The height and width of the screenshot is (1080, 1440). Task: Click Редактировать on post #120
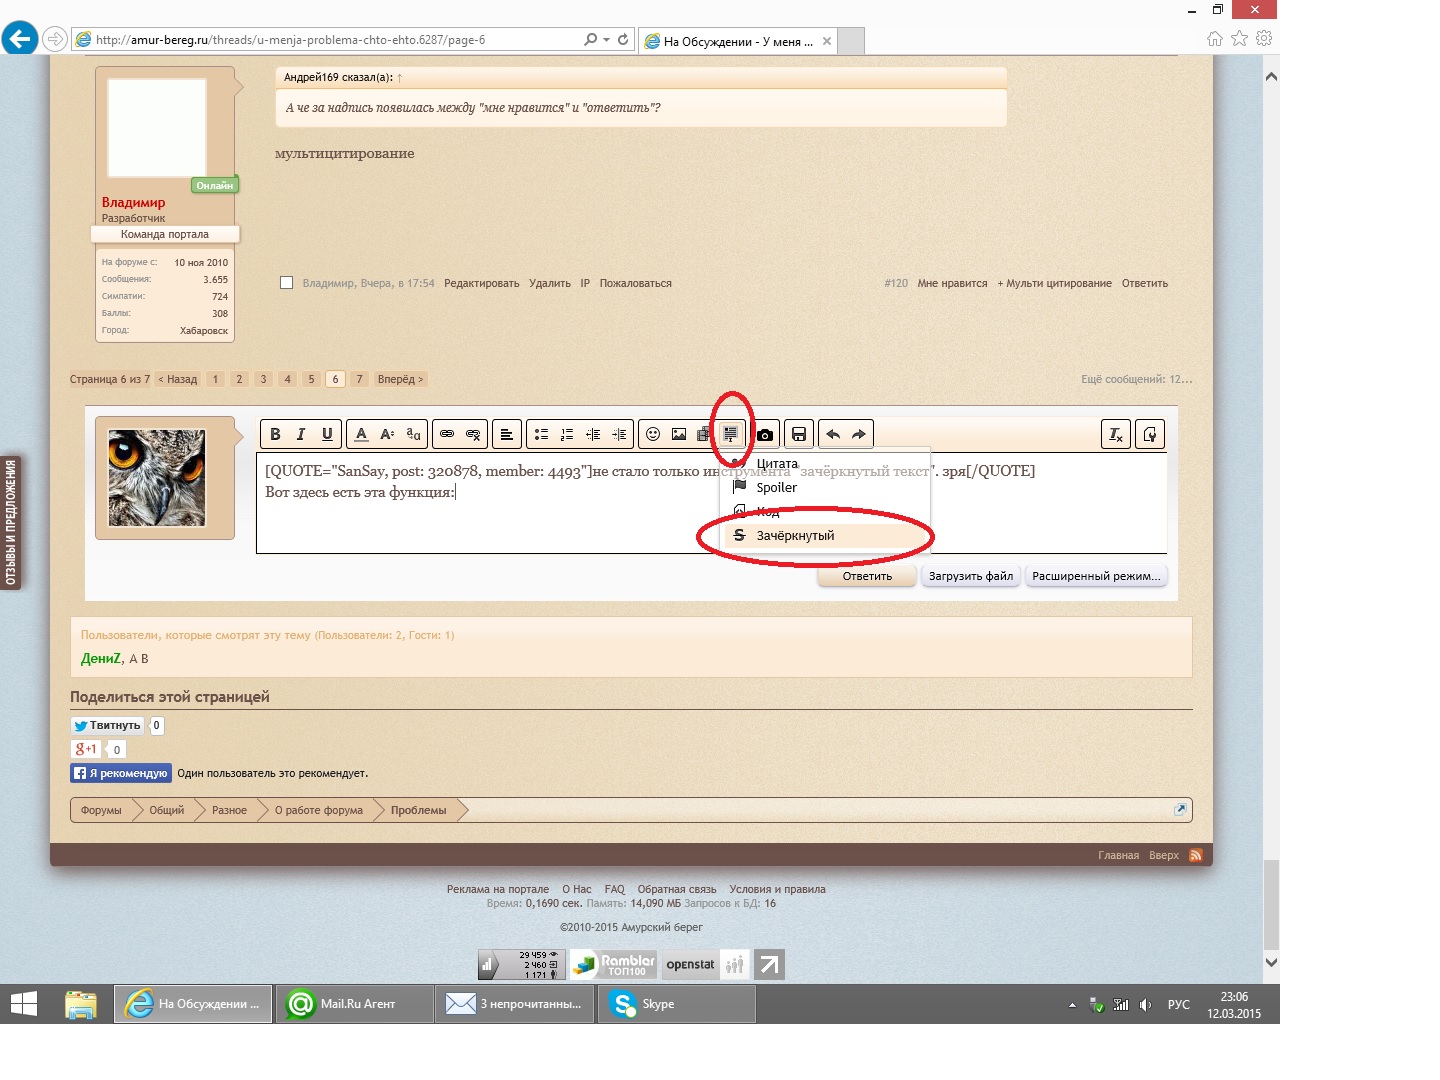coord(482,284)
